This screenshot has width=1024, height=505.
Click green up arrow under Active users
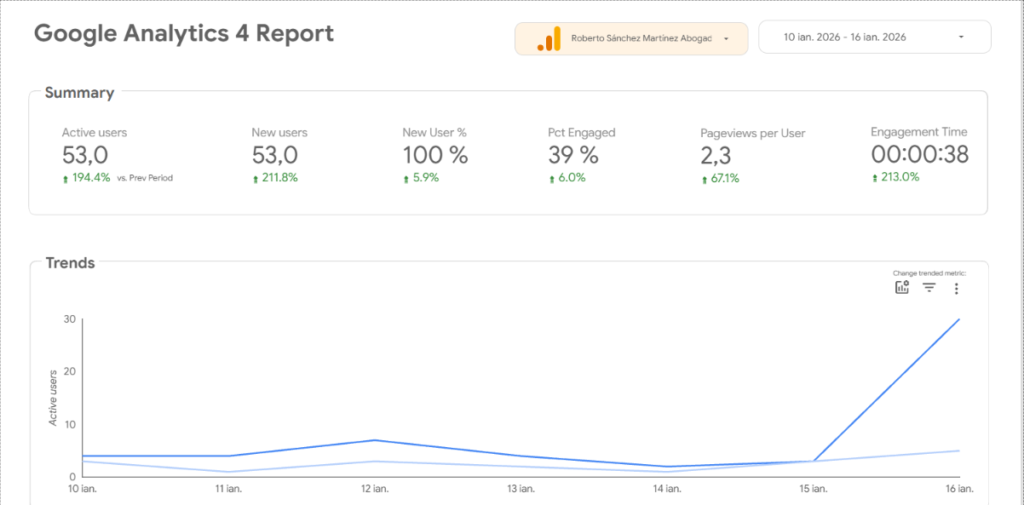[65, 178]
